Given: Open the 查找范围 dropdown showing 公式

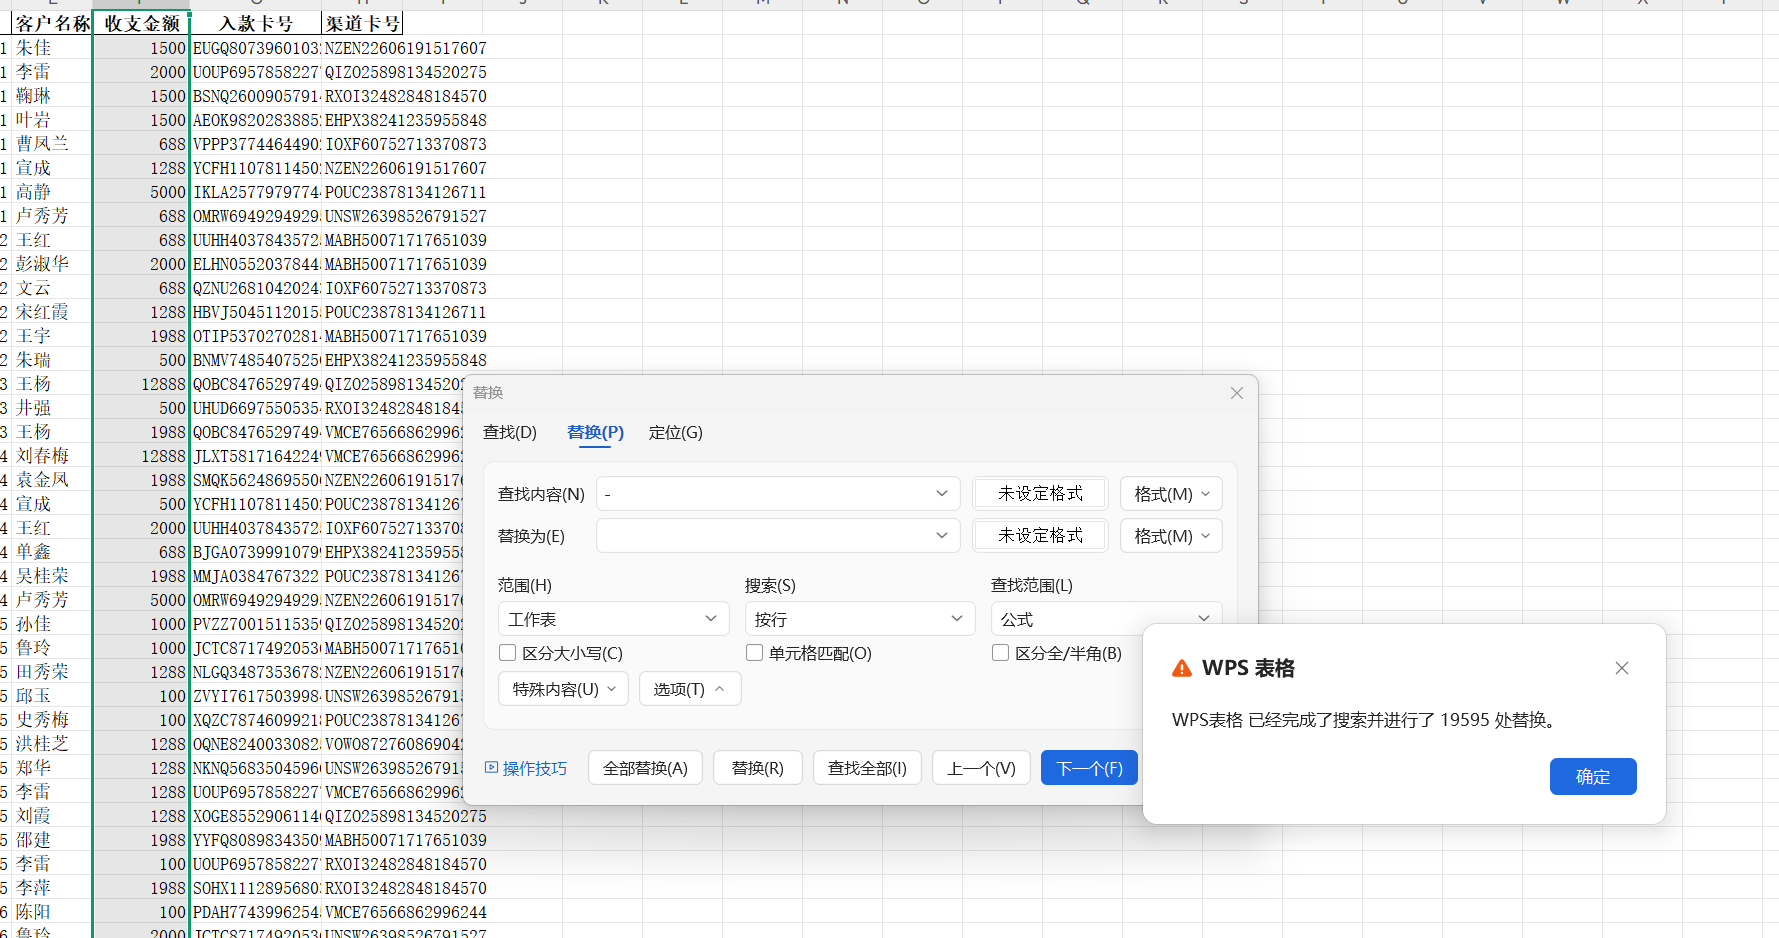Looking at the screenshot, I should pos(1106,619).
